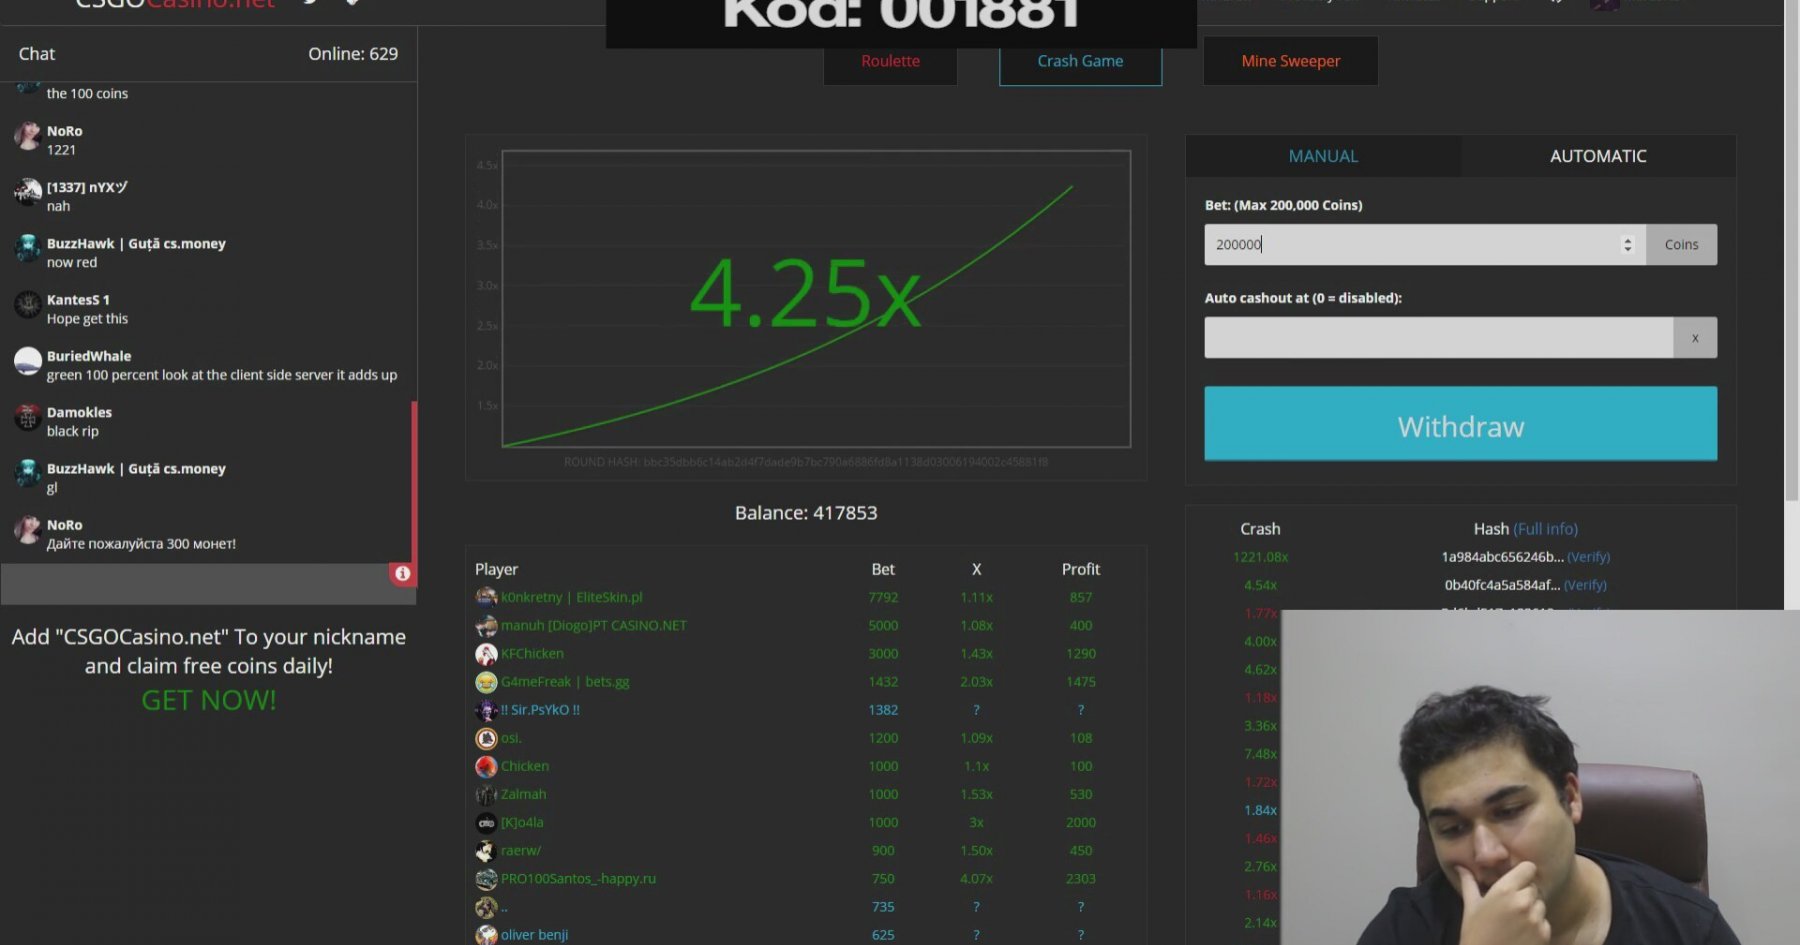Click !! Sir.PsYkO !! player avatar
The width and height of the screenshot is (1800, 945).
(486, 710)
